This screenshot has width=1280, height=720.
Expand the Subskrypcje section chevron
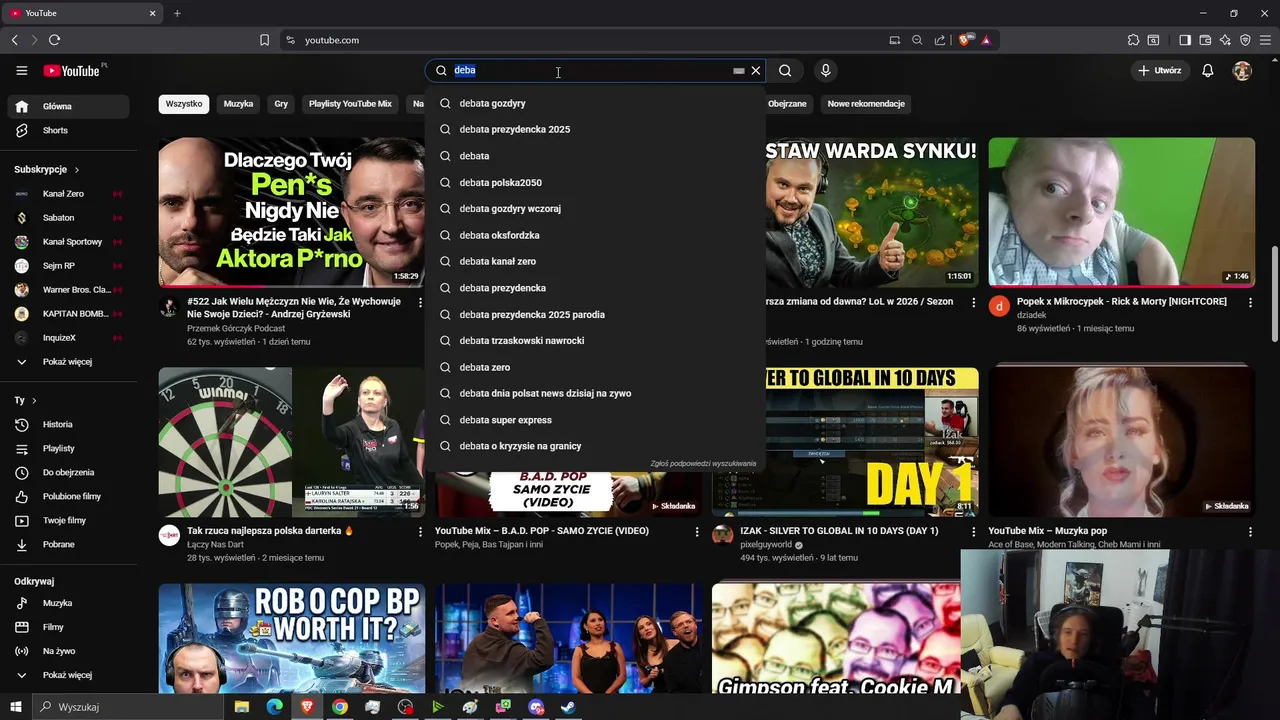(x=76, y=170)
